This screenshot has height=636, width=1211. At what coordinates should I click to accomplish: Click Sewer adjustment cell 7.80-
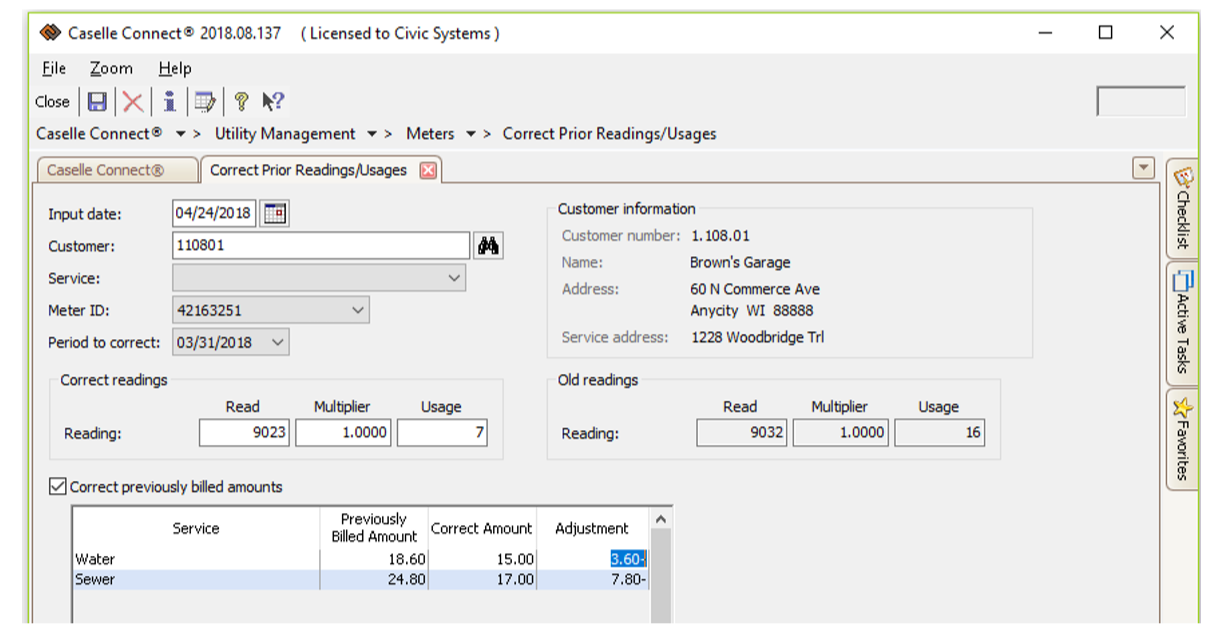tap(592, 579)
